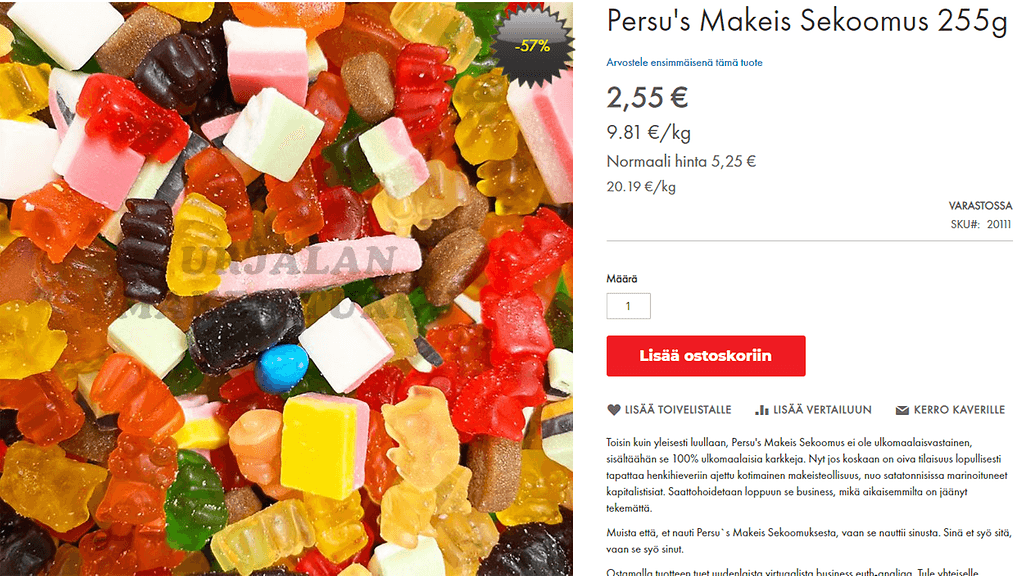Click the Määrä quantity input field
This screenshot has width=1024, height=576.
pyautogui.click(x=628, y=306)
